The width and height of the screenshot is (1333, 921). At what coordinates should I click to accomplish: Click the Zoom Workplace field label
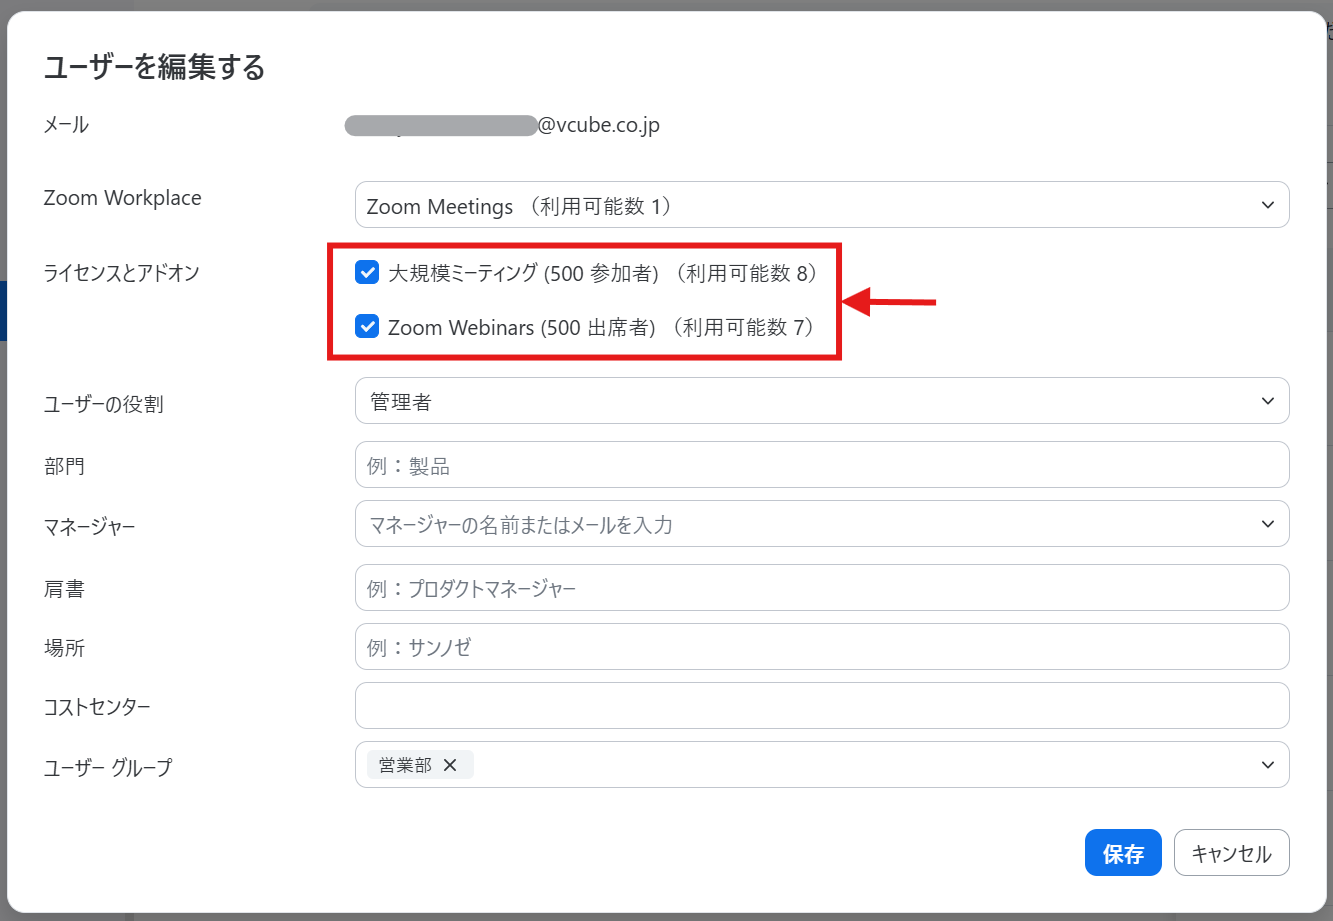coord(122,198)
